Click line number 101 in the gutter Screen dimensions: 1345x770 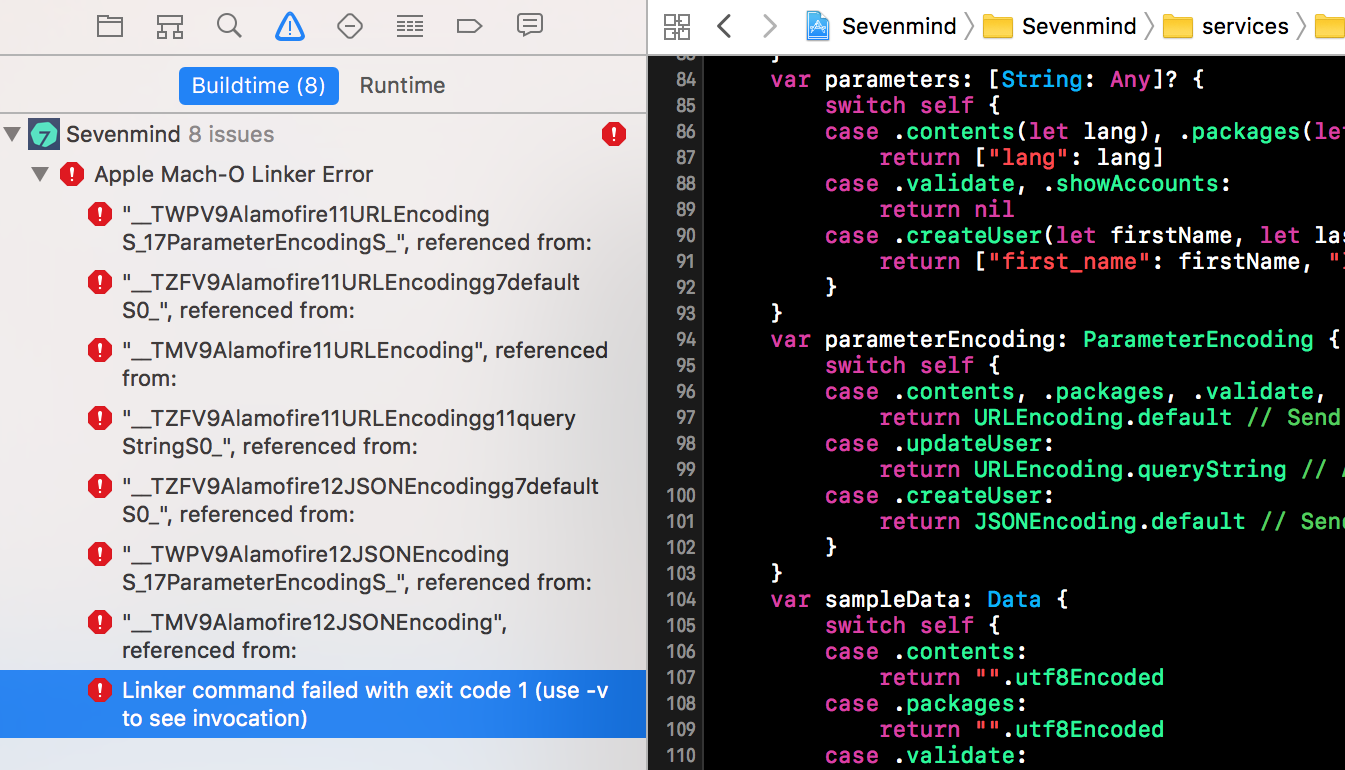coord(680,521)
